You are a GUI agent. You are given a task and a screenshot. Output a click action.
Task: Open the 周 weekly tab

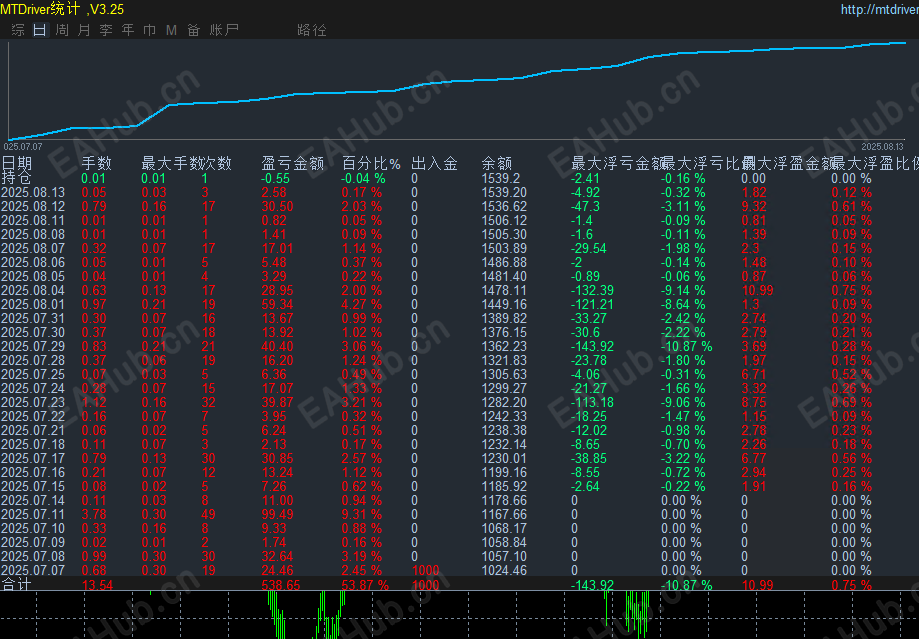(62, 30)
